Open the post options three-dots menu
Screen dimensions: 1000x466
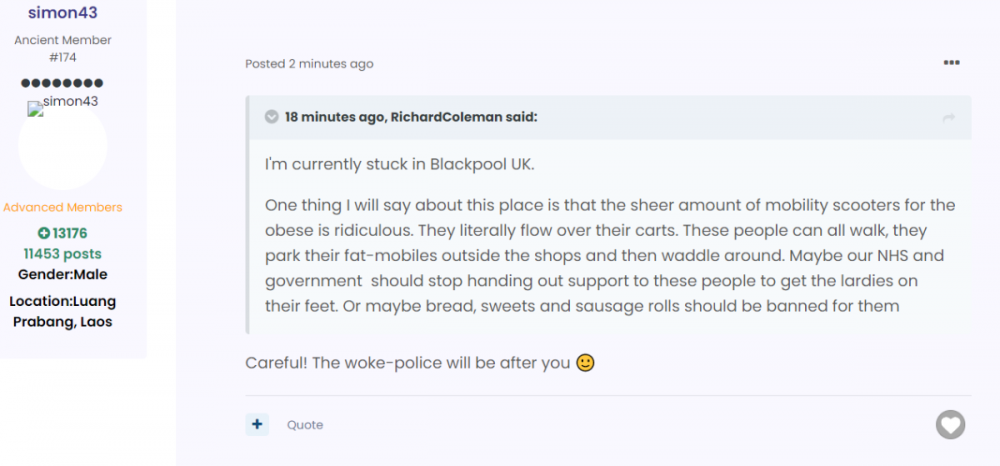pos(951,63)
